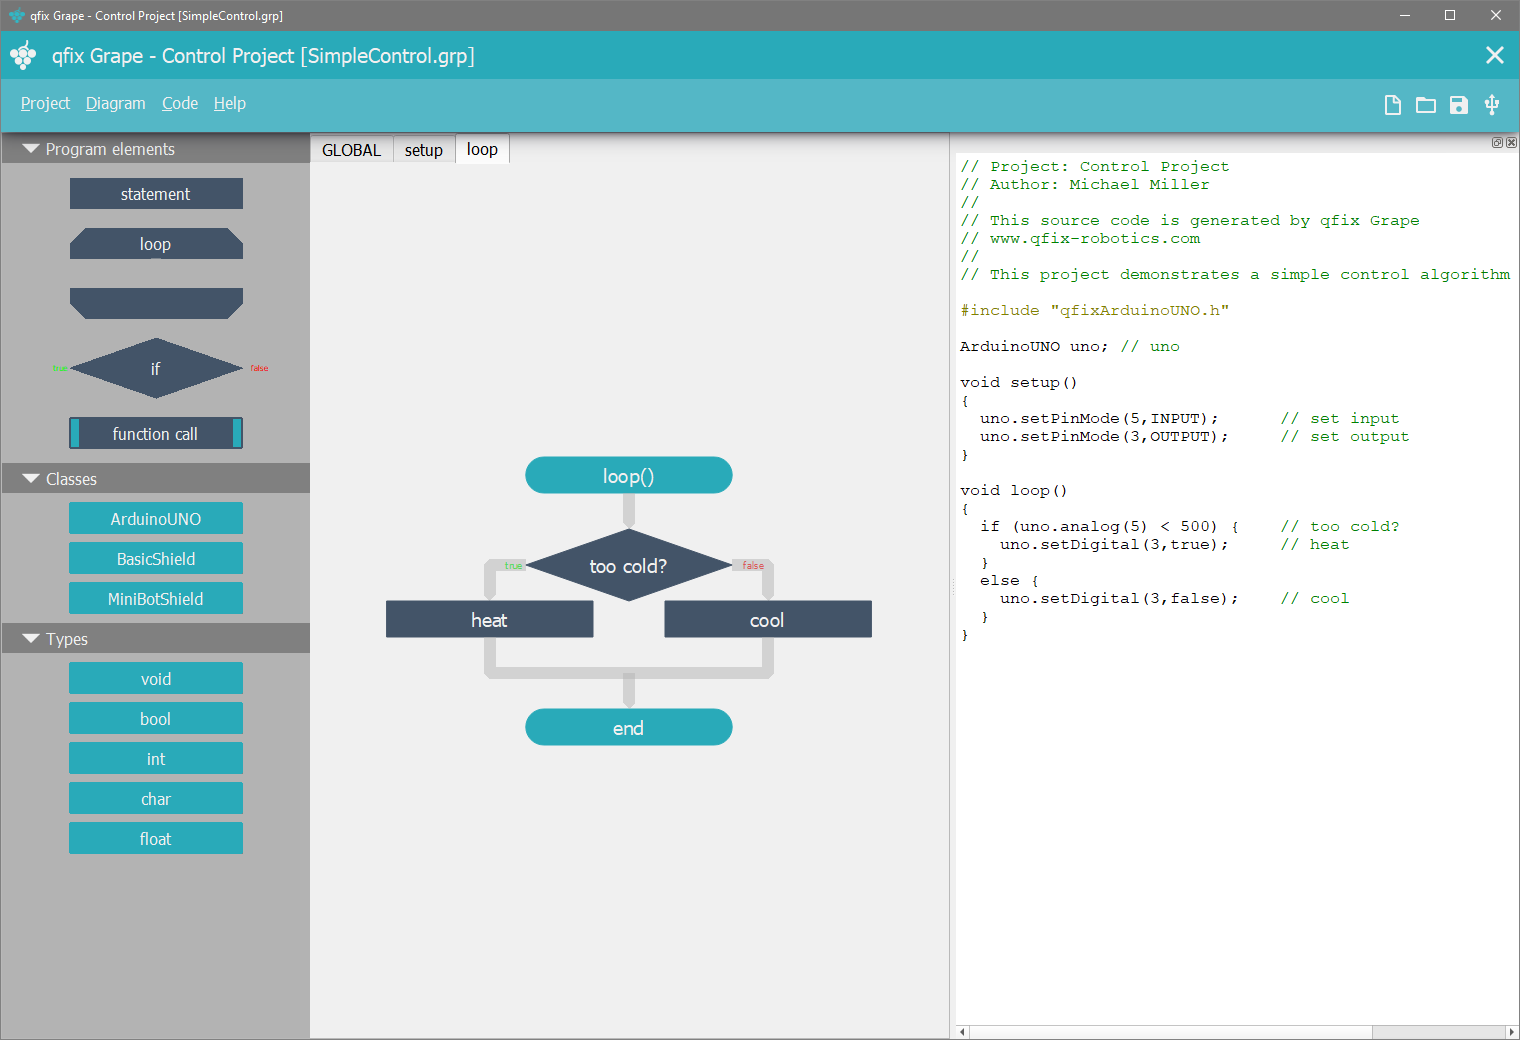Click the large white X in the teal header
The width and height of the screenshot is (1520, 1040).
pyautogui.click(x=1494, y=55)
